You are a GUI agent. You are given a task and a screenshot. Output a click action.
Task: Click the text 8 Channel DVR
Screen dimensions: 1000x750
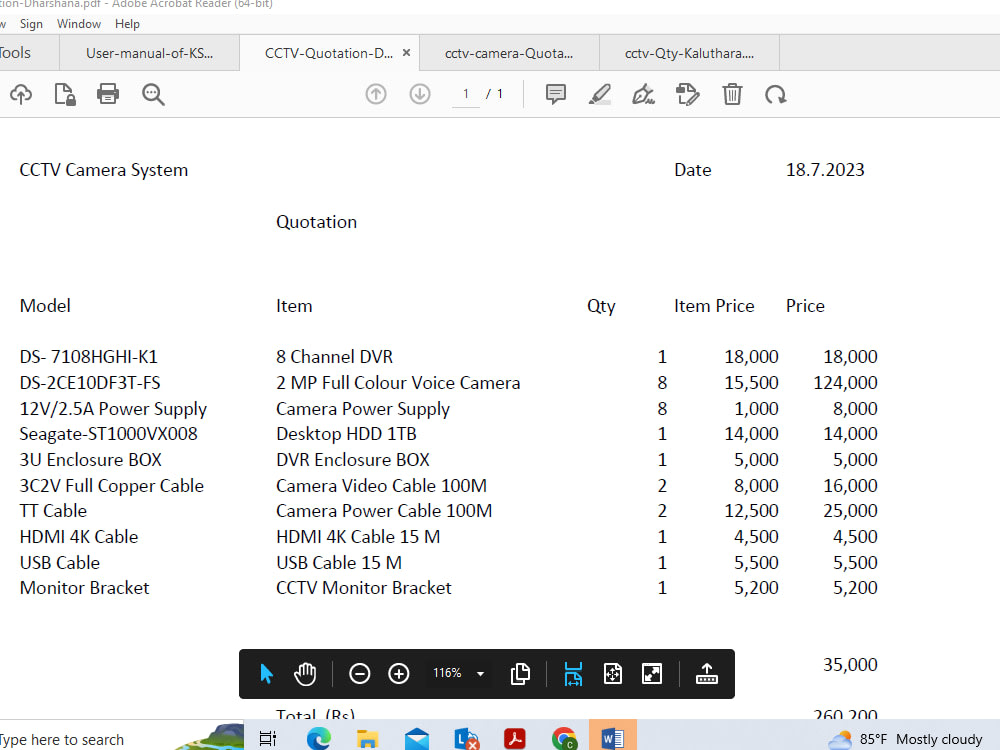pos(334,357)
